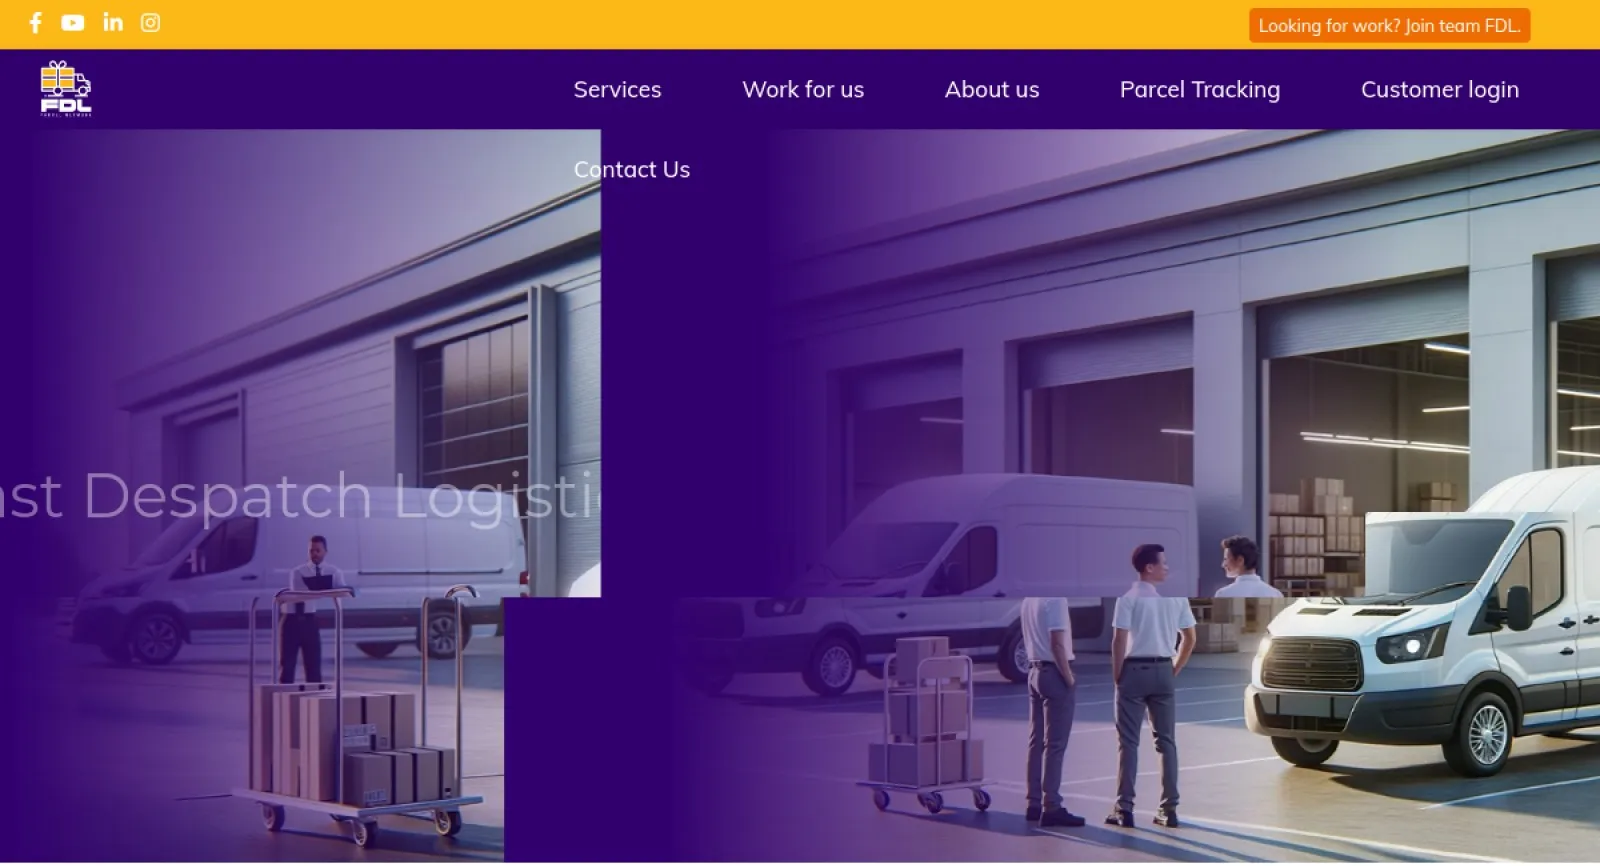This screenshot has width=1600, height=866.
Task: Go to the About us page
Action: point(992,90)
